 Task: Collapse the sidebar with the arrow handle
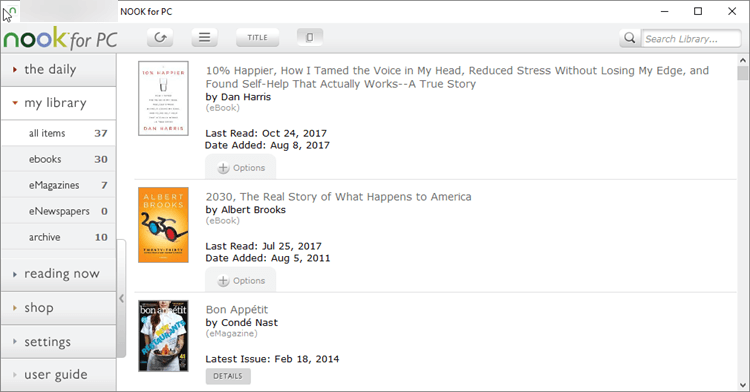[121, 298]
